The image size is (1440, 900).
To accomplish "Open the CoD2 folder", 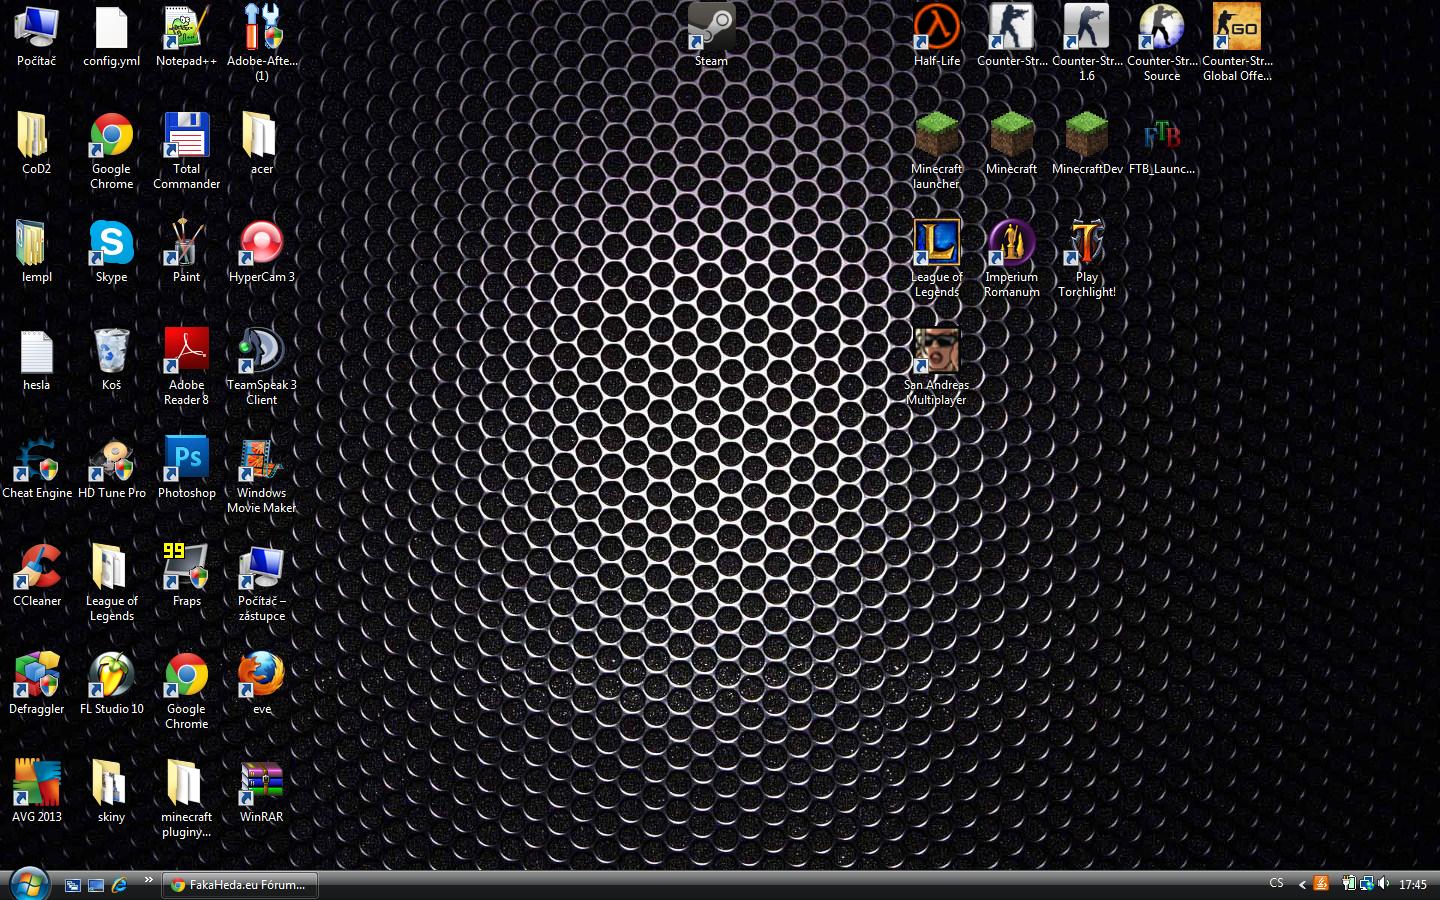I will pyautogui.click(x=37, y=143).
